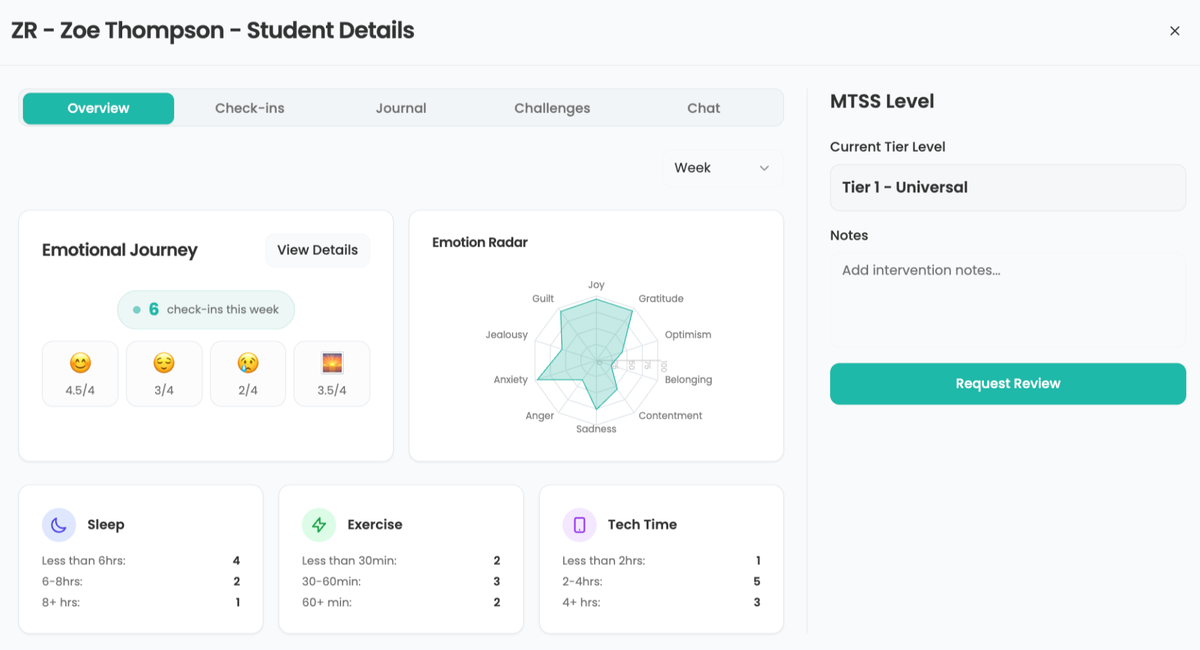The width and height of the screenshot is (1200, 650).
Task: Expand the Week dropdown chevron arrow
Action: pyautogui.click(x=764, y=168)
